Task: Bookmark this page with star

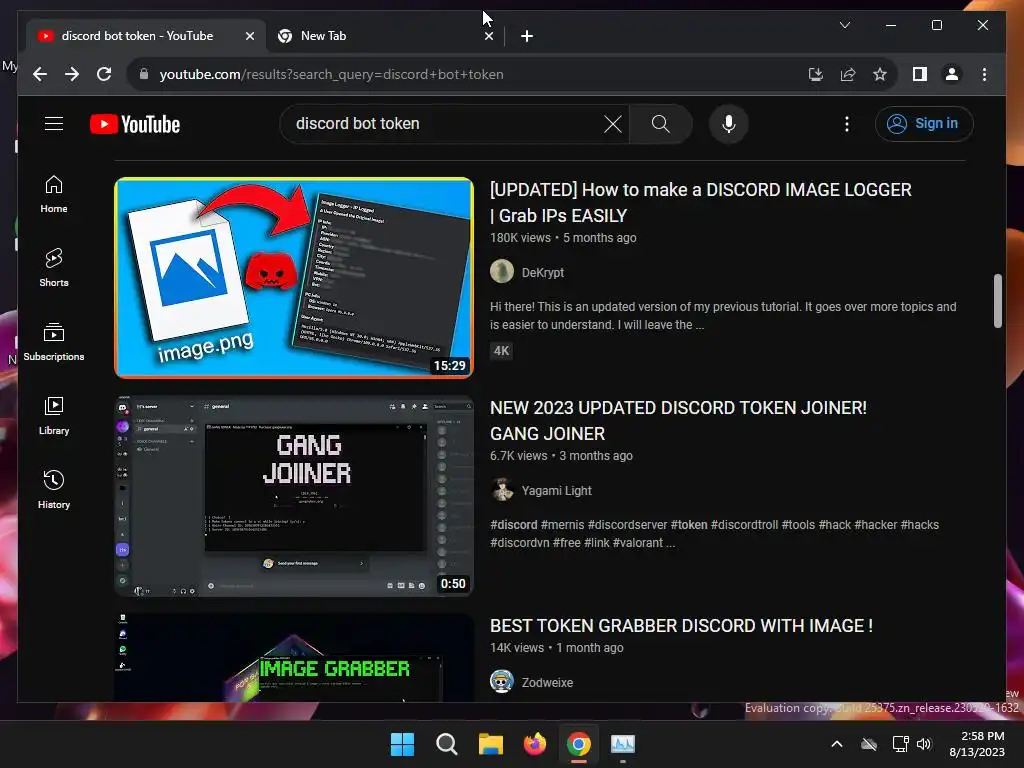Action: pyautogui.click(x=880, y=74)
